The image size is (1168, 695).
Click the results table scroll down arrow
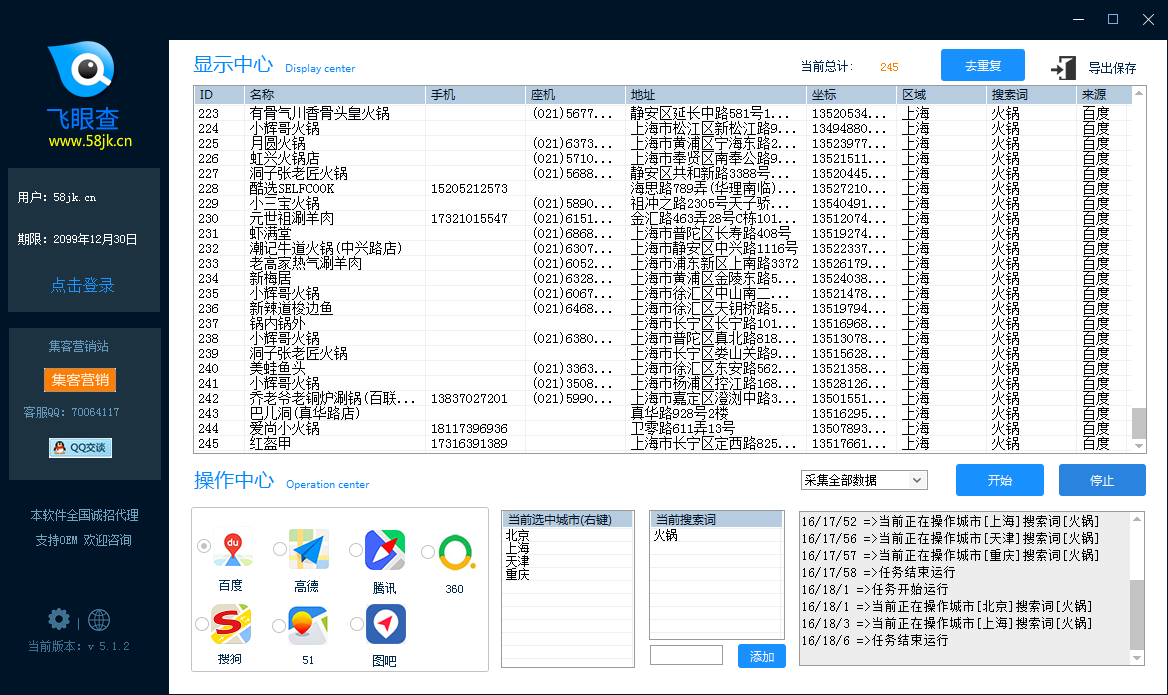coord(1138,445)
